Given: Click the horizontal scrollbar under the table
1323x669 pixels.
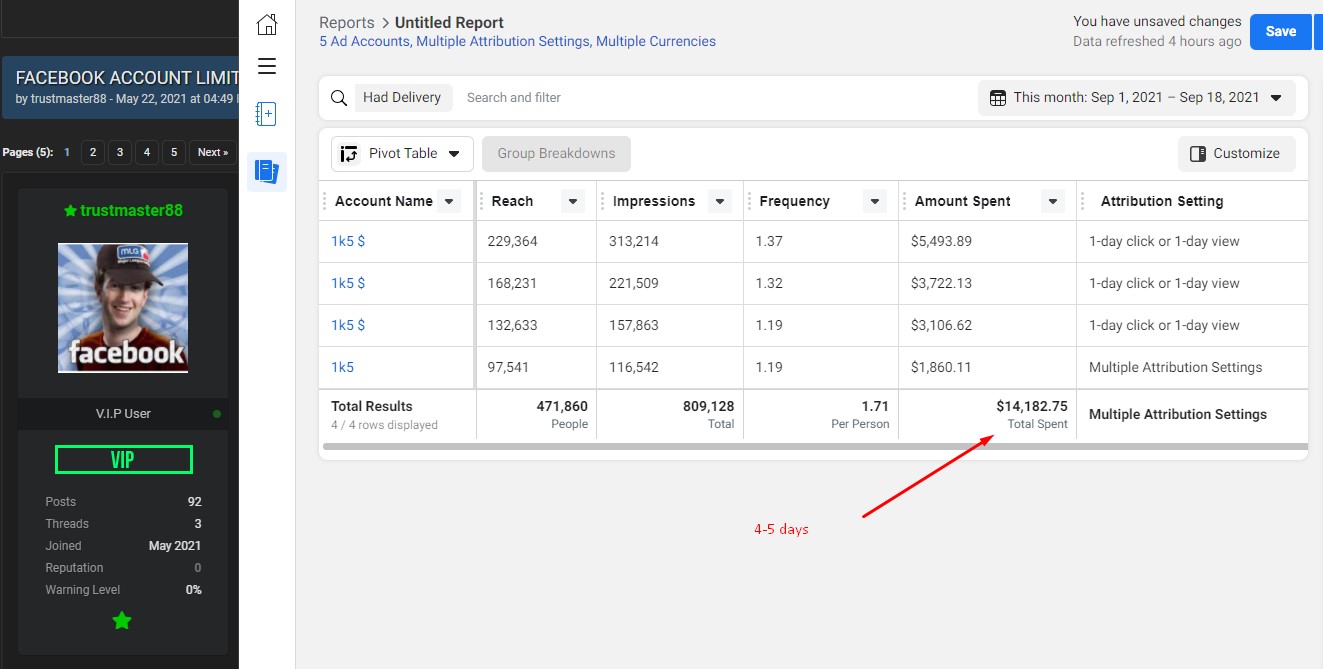Looking at the screenshot, I should tap(814, 446).
